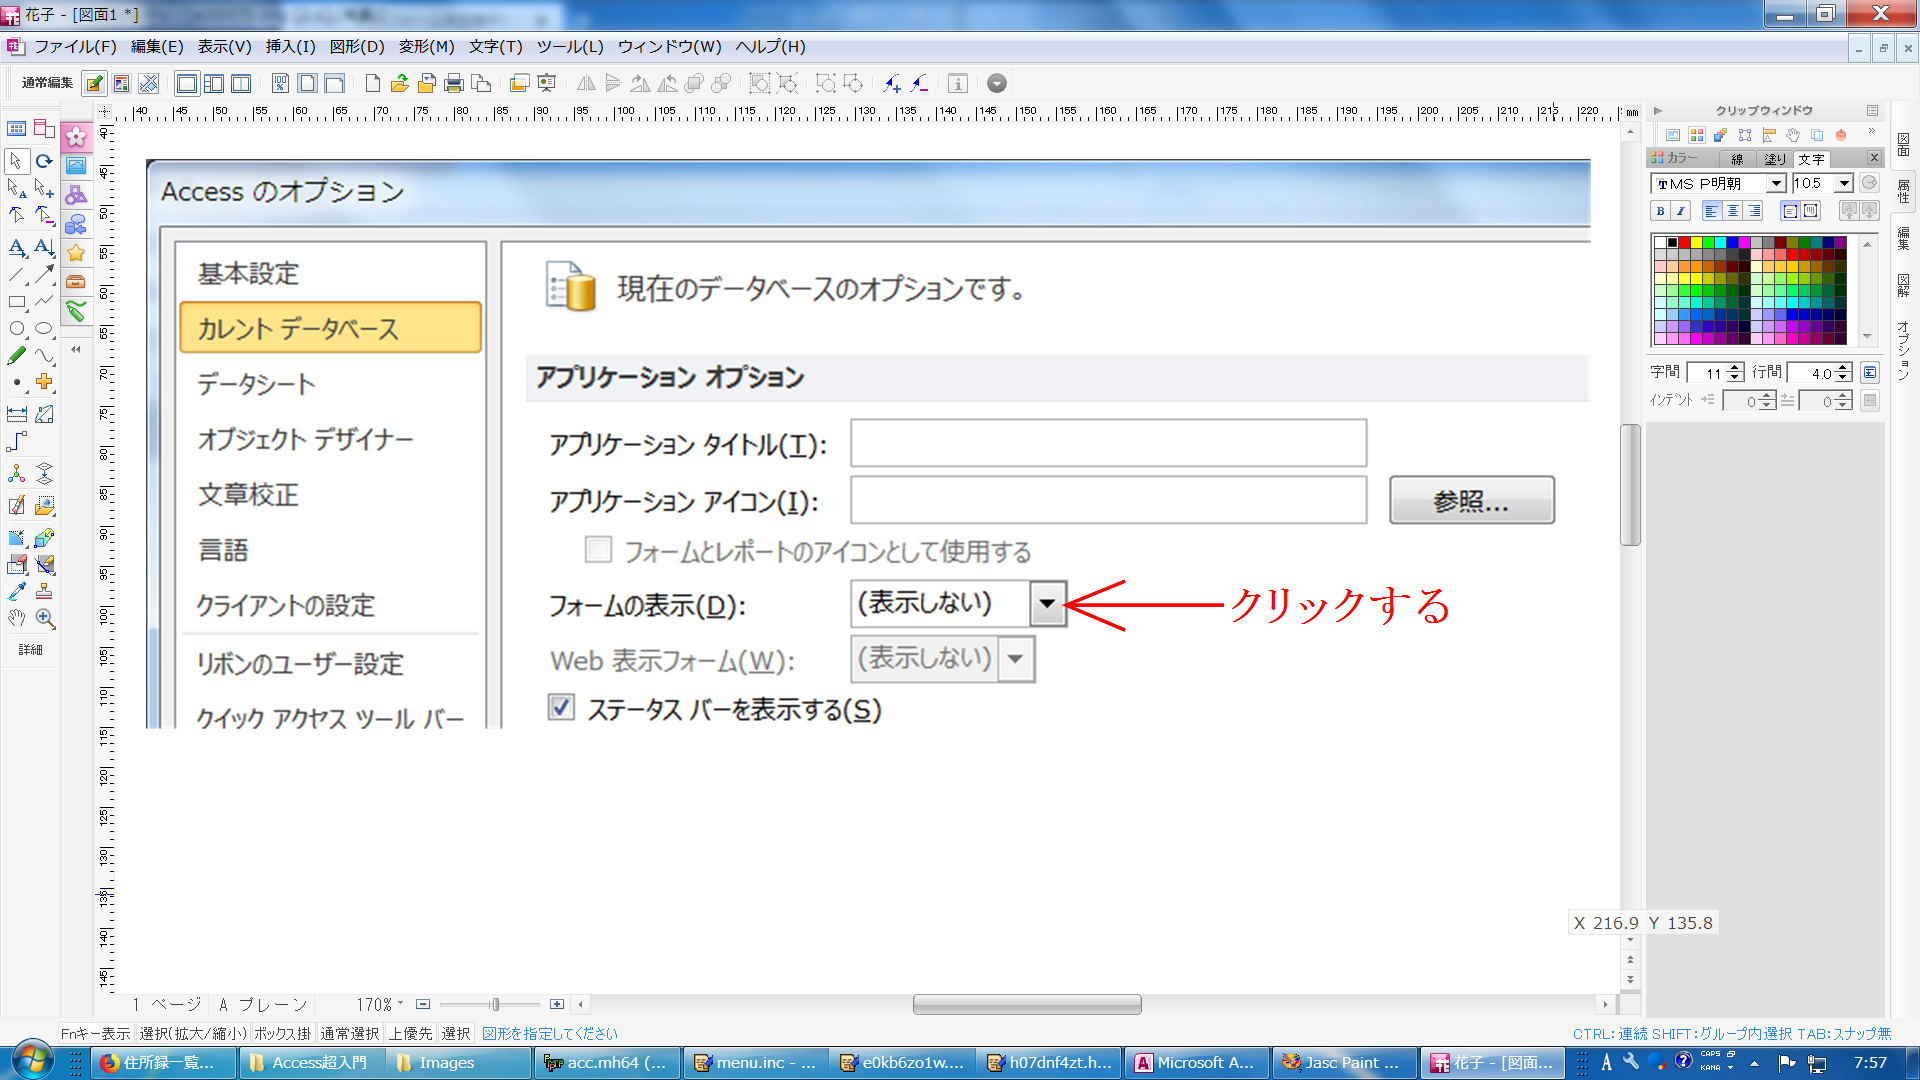The image size is (1920, 1080).
Task: Click the 詳細 button under the toolbox
Action: [x=30, y=650]
